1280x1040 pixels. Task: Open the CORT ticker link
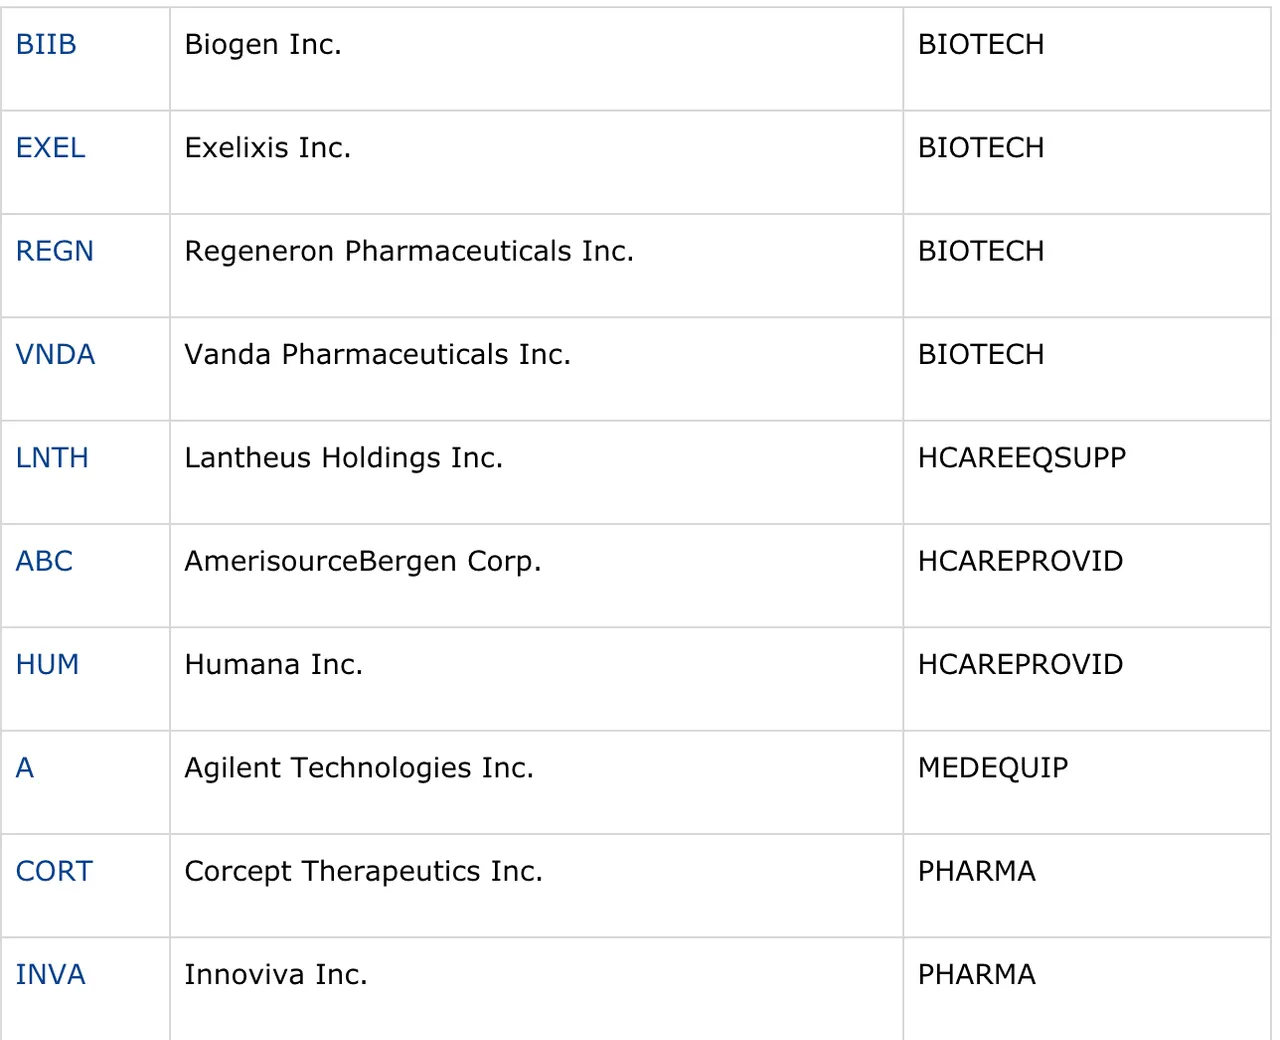(54, 871)
